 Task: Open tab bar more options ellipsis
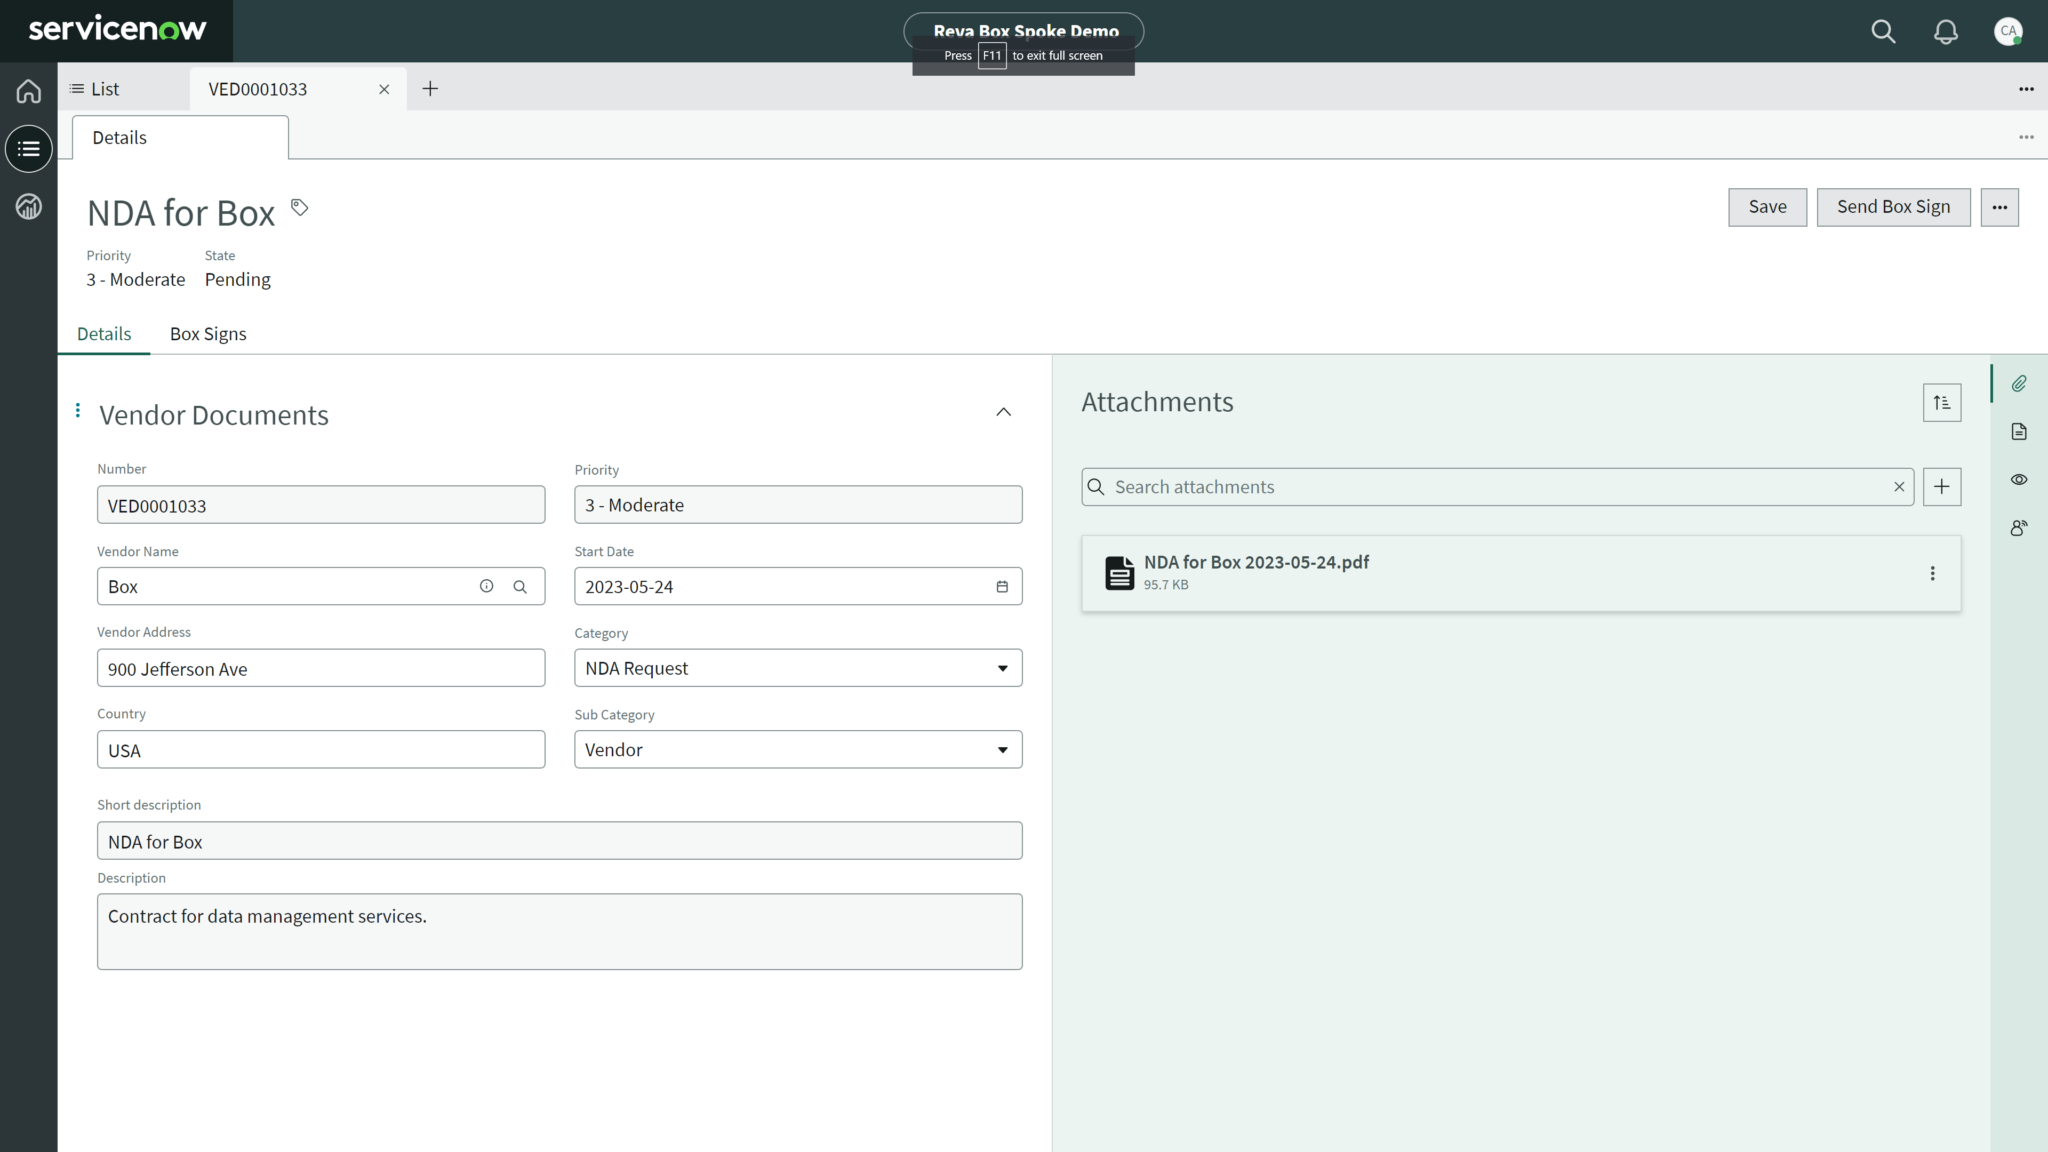click(x=2026, y=89)
